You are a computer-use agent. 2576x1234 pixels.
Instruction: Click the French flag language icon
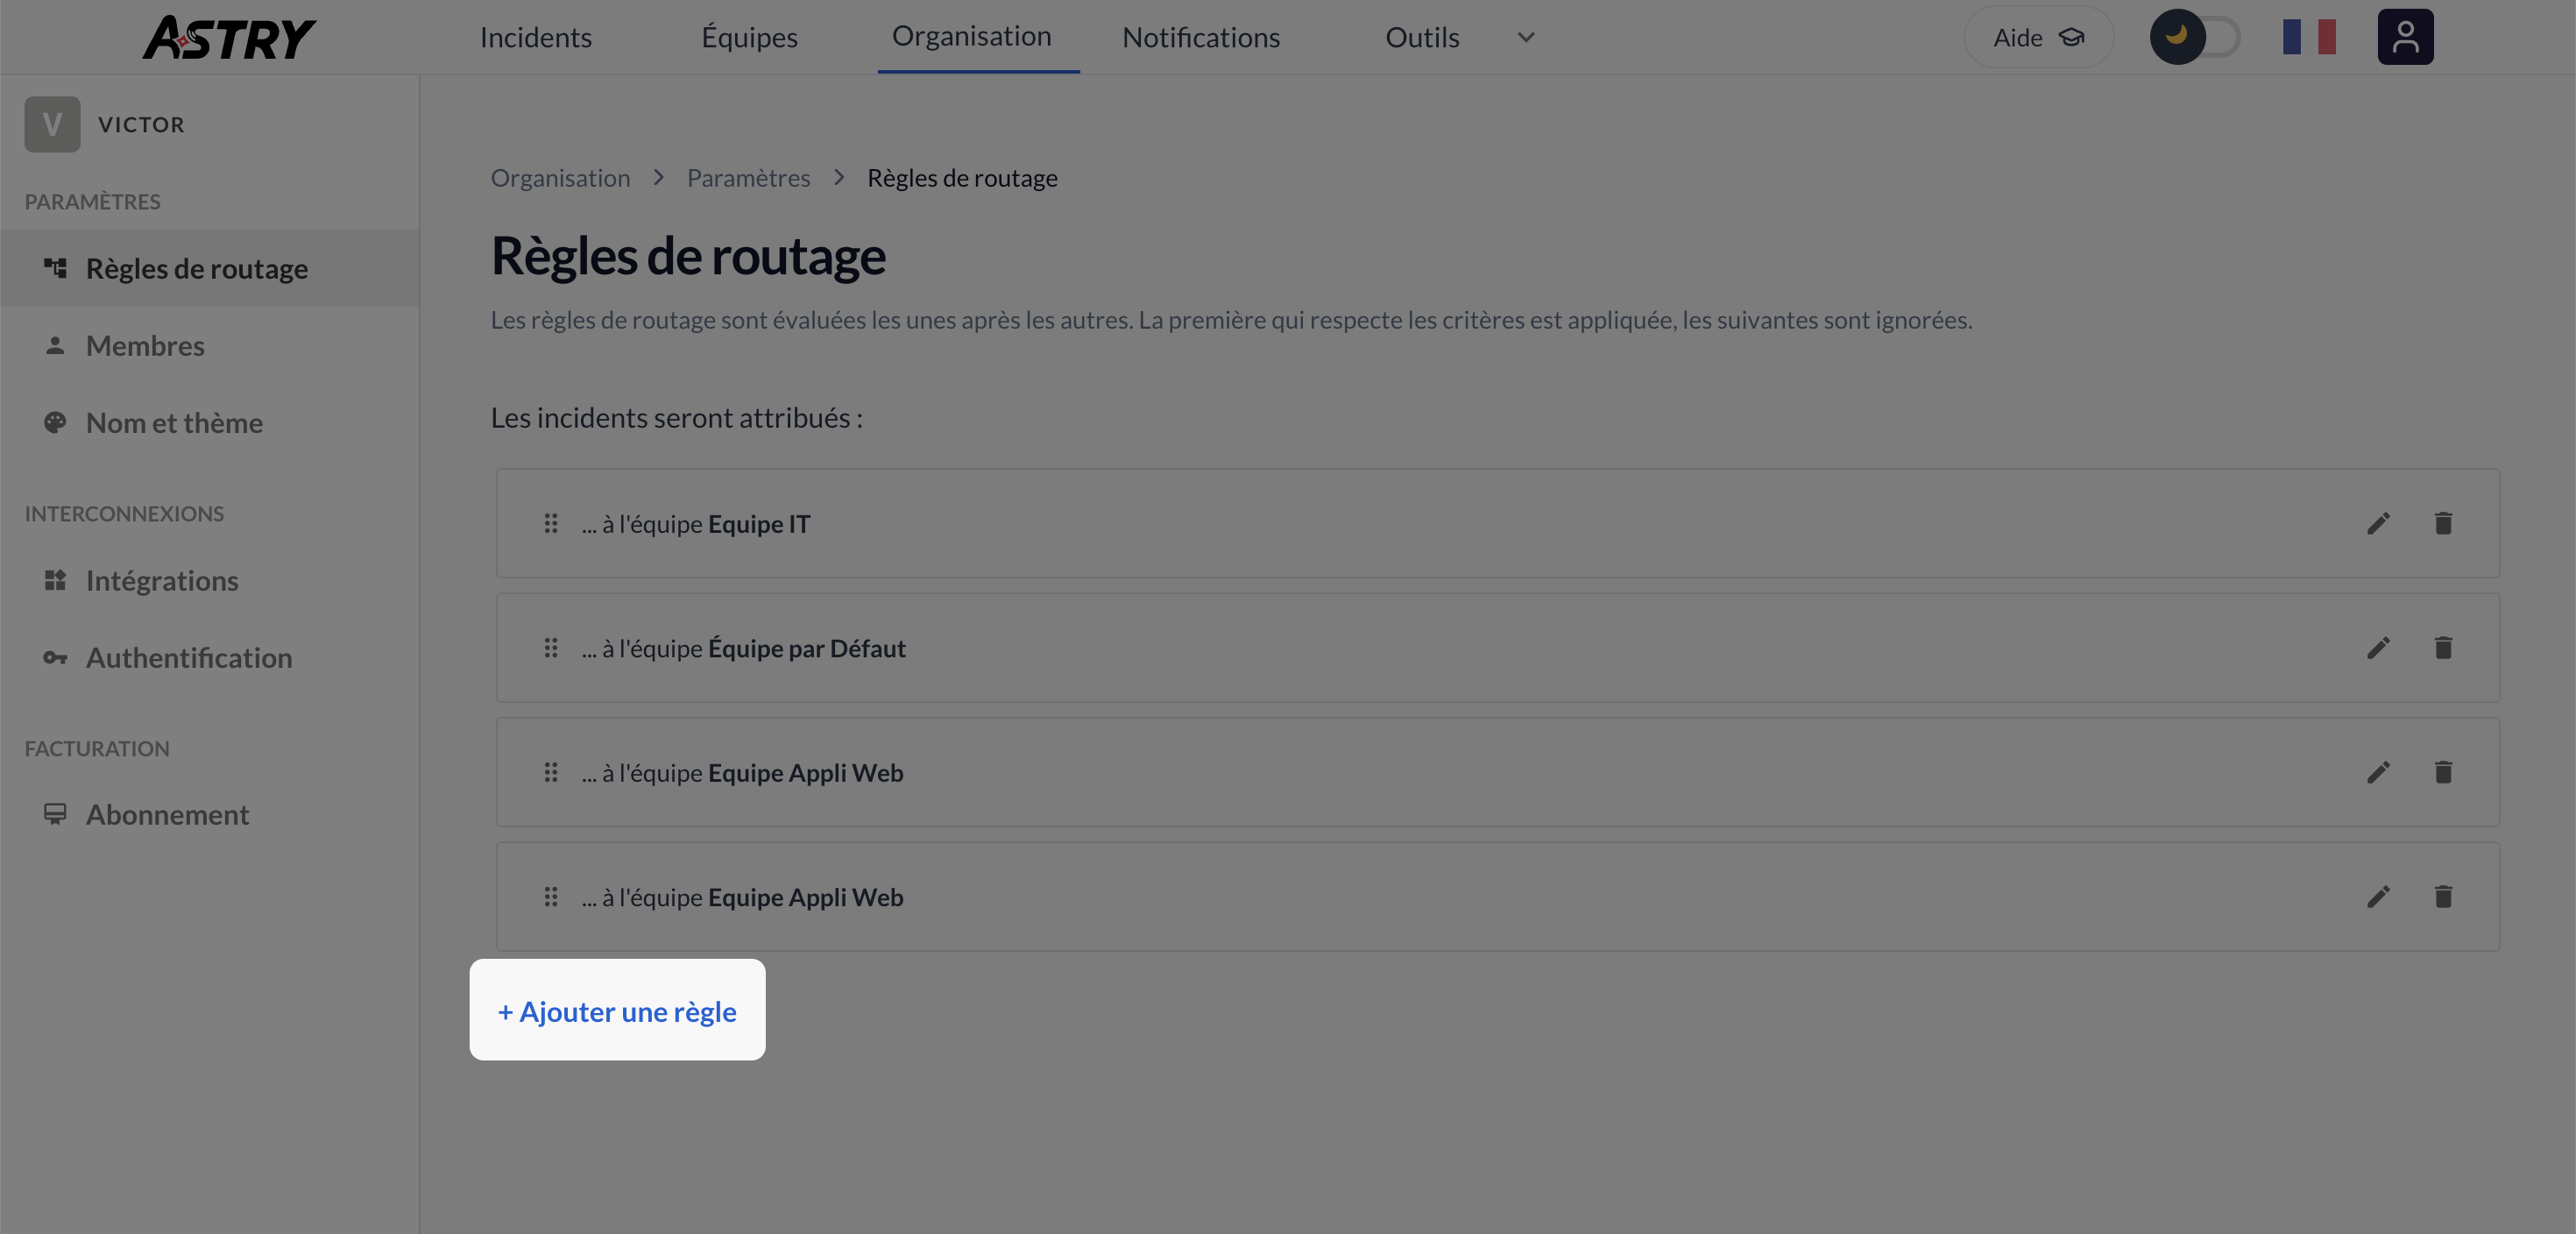[x=2309, y=37]
